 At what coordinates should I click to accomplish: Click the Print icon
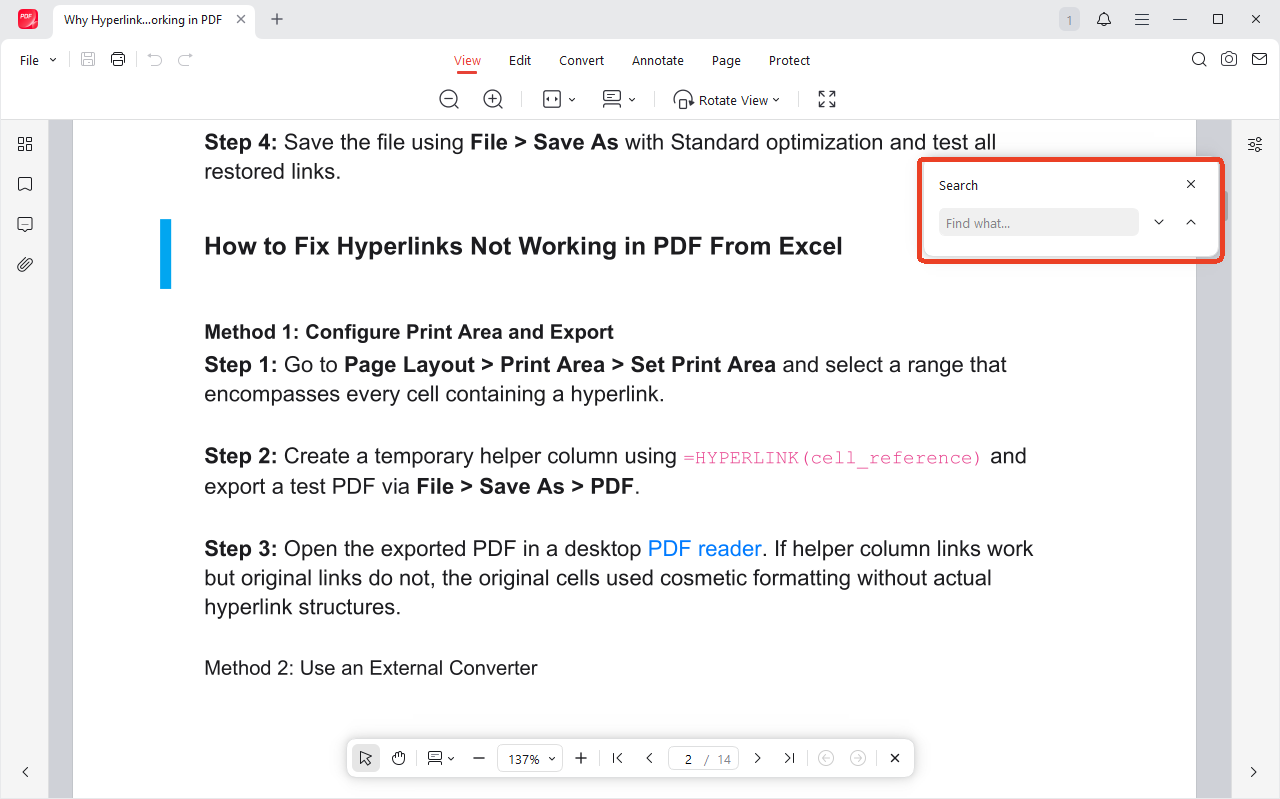click(x=118, y=60)
